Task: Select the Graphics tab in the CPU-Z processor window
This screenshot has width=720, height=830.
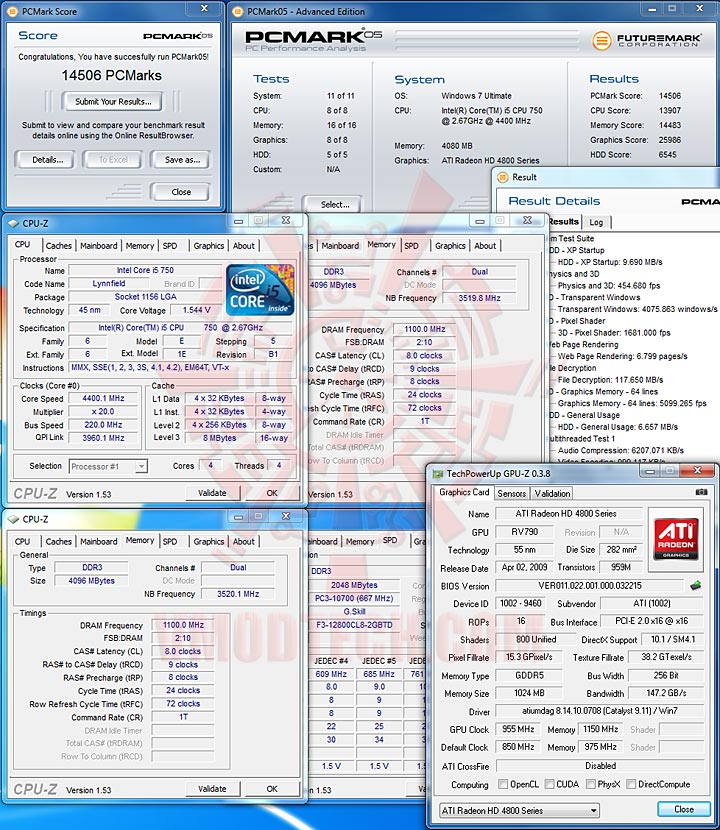Action: [x=209, y=246]
